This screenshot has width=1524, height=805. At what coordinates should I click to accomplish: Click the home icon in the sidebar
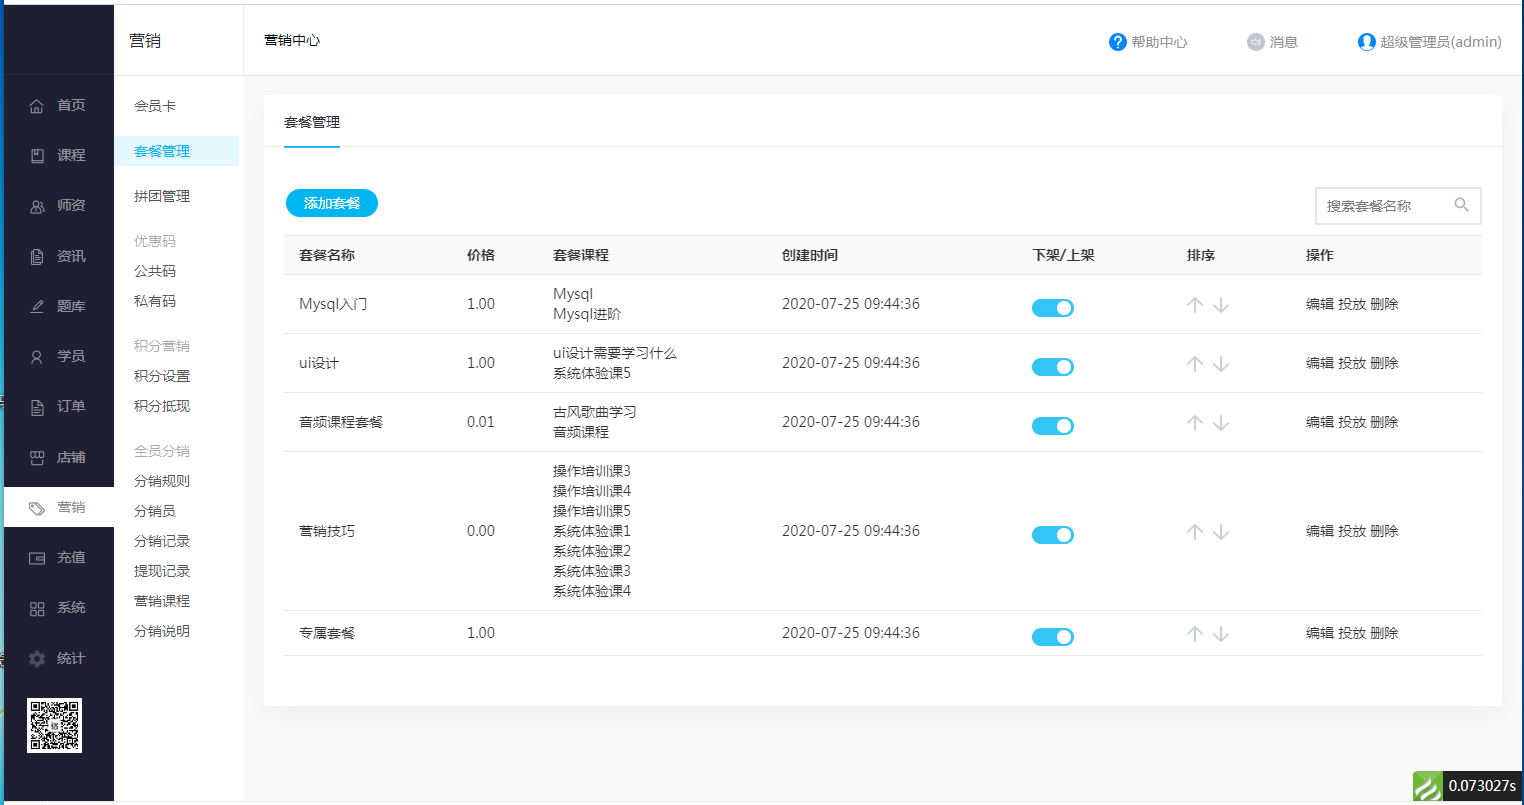pyautogui.click(x=37, y=106)
